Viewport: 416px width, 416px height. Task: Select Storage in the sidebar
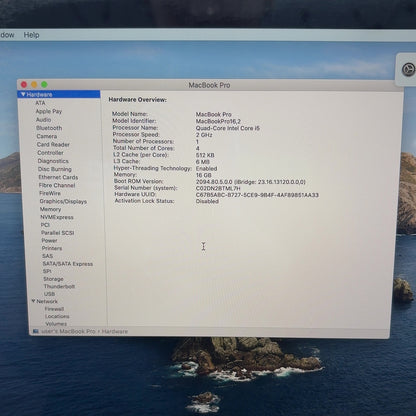pyautogui.click(x=53, y=279)
